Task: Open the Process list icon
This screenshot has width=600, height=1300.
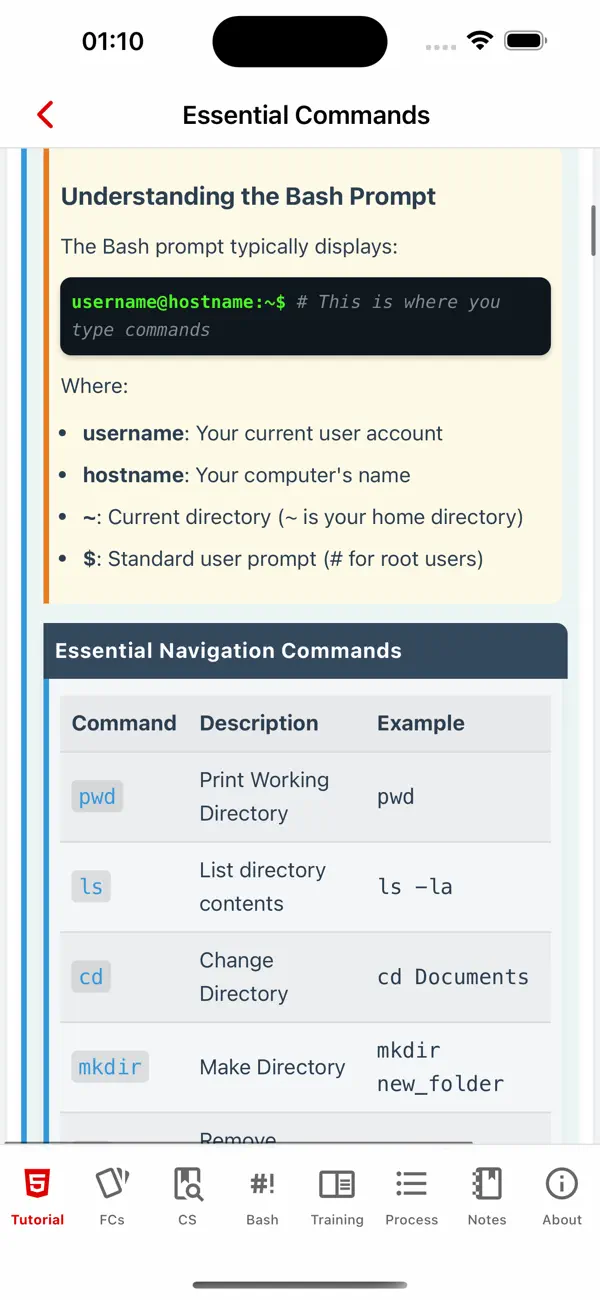Action: [x=412, y=1185]
